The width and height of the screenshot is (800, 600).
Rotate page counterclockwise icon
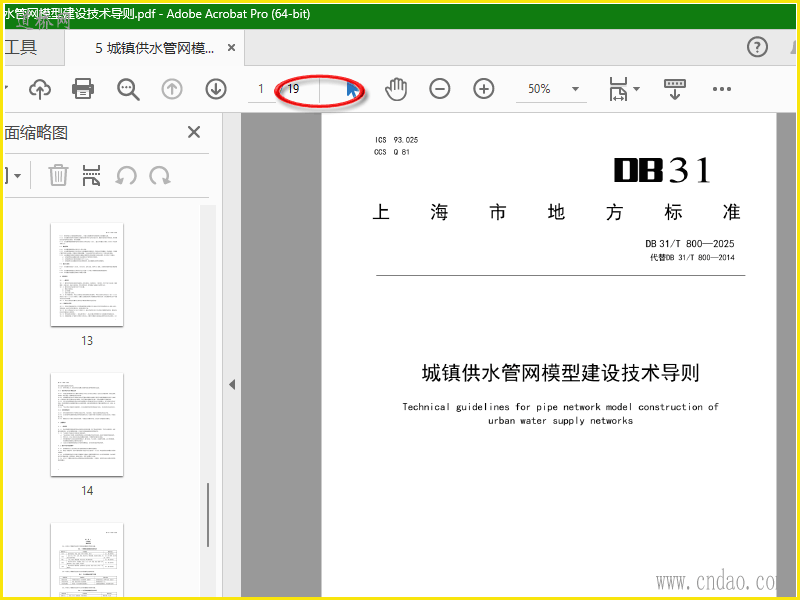point(126,176)
